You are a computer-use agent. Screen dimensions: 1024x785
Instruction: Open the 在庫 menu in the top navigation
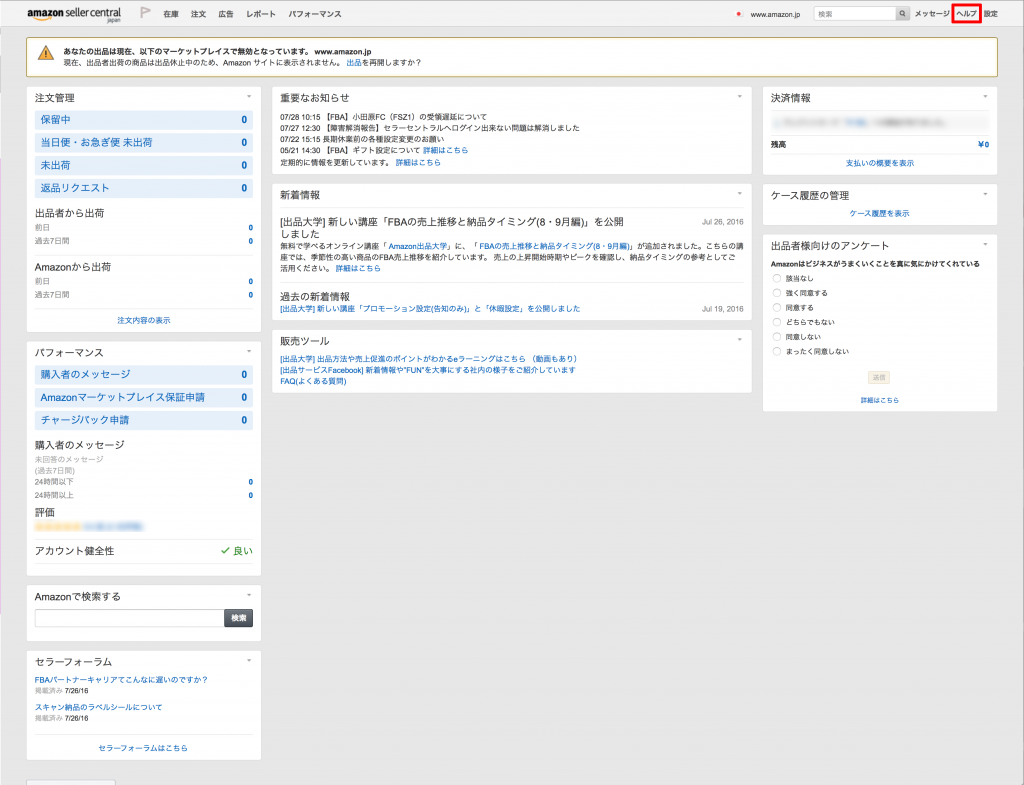coord(171,14)
